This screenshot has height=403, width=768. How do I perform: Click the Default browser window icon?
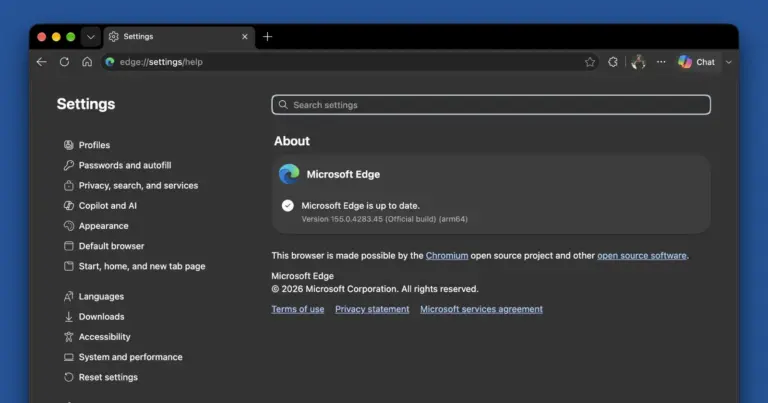tap(69, 246)
